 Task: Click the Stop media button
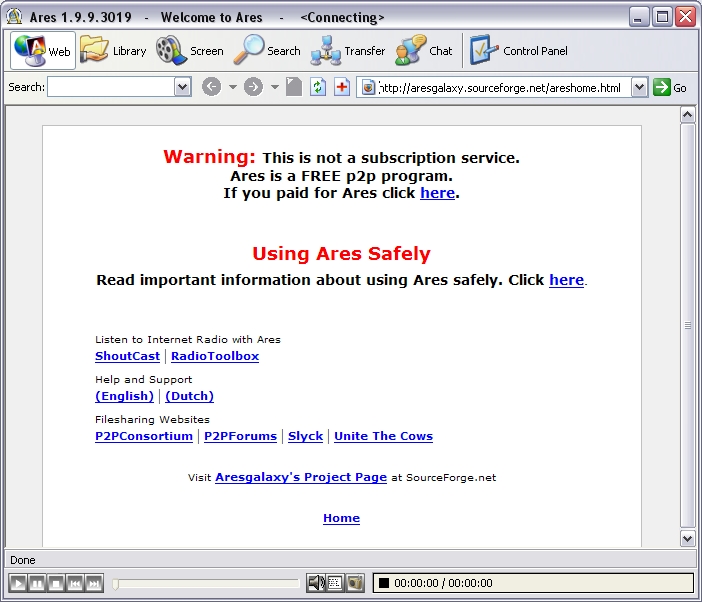click(56, 583)
